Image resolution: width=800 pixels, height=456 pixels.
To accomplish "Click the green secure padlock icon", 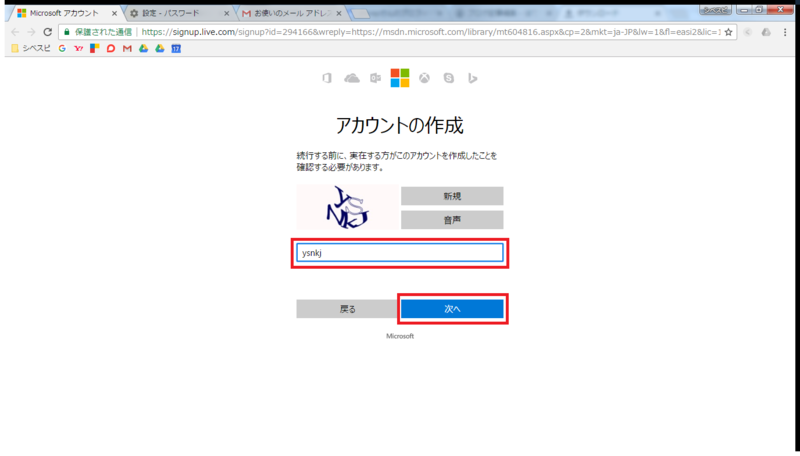I will point(66,32).
